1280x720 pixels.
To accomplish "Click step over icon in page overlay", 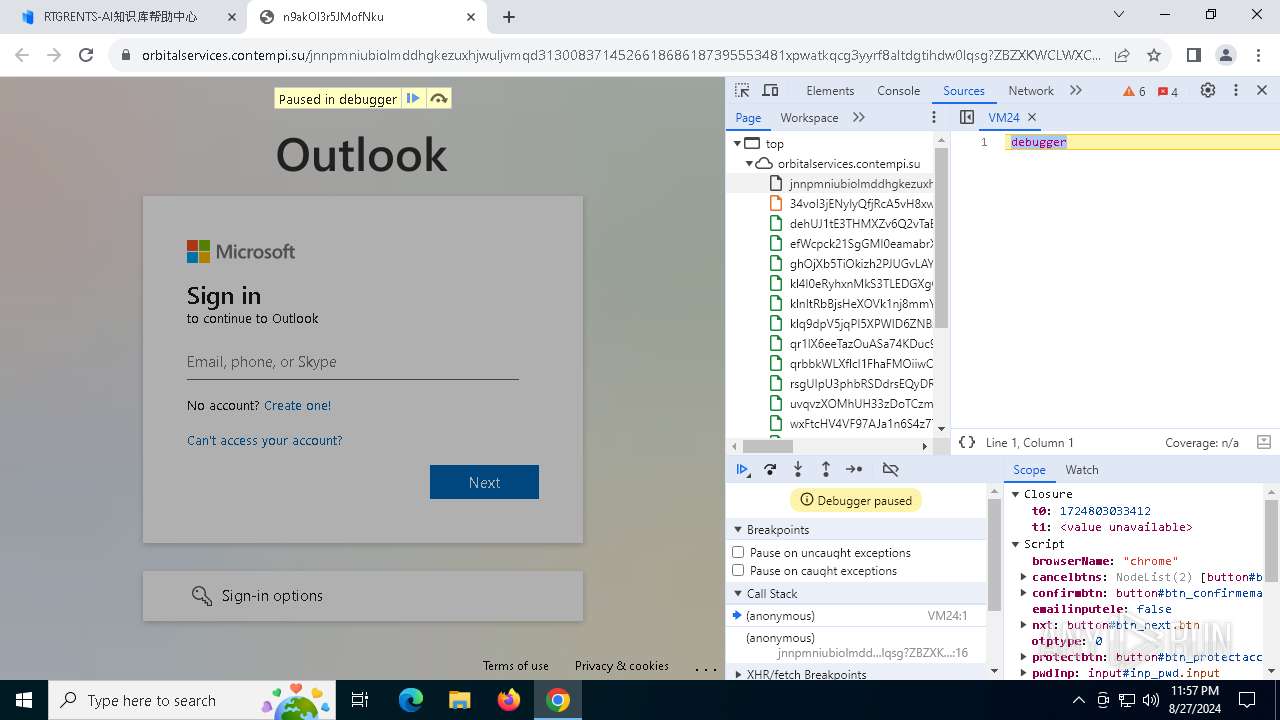I will pyautogui.click(x=438, y=98).
